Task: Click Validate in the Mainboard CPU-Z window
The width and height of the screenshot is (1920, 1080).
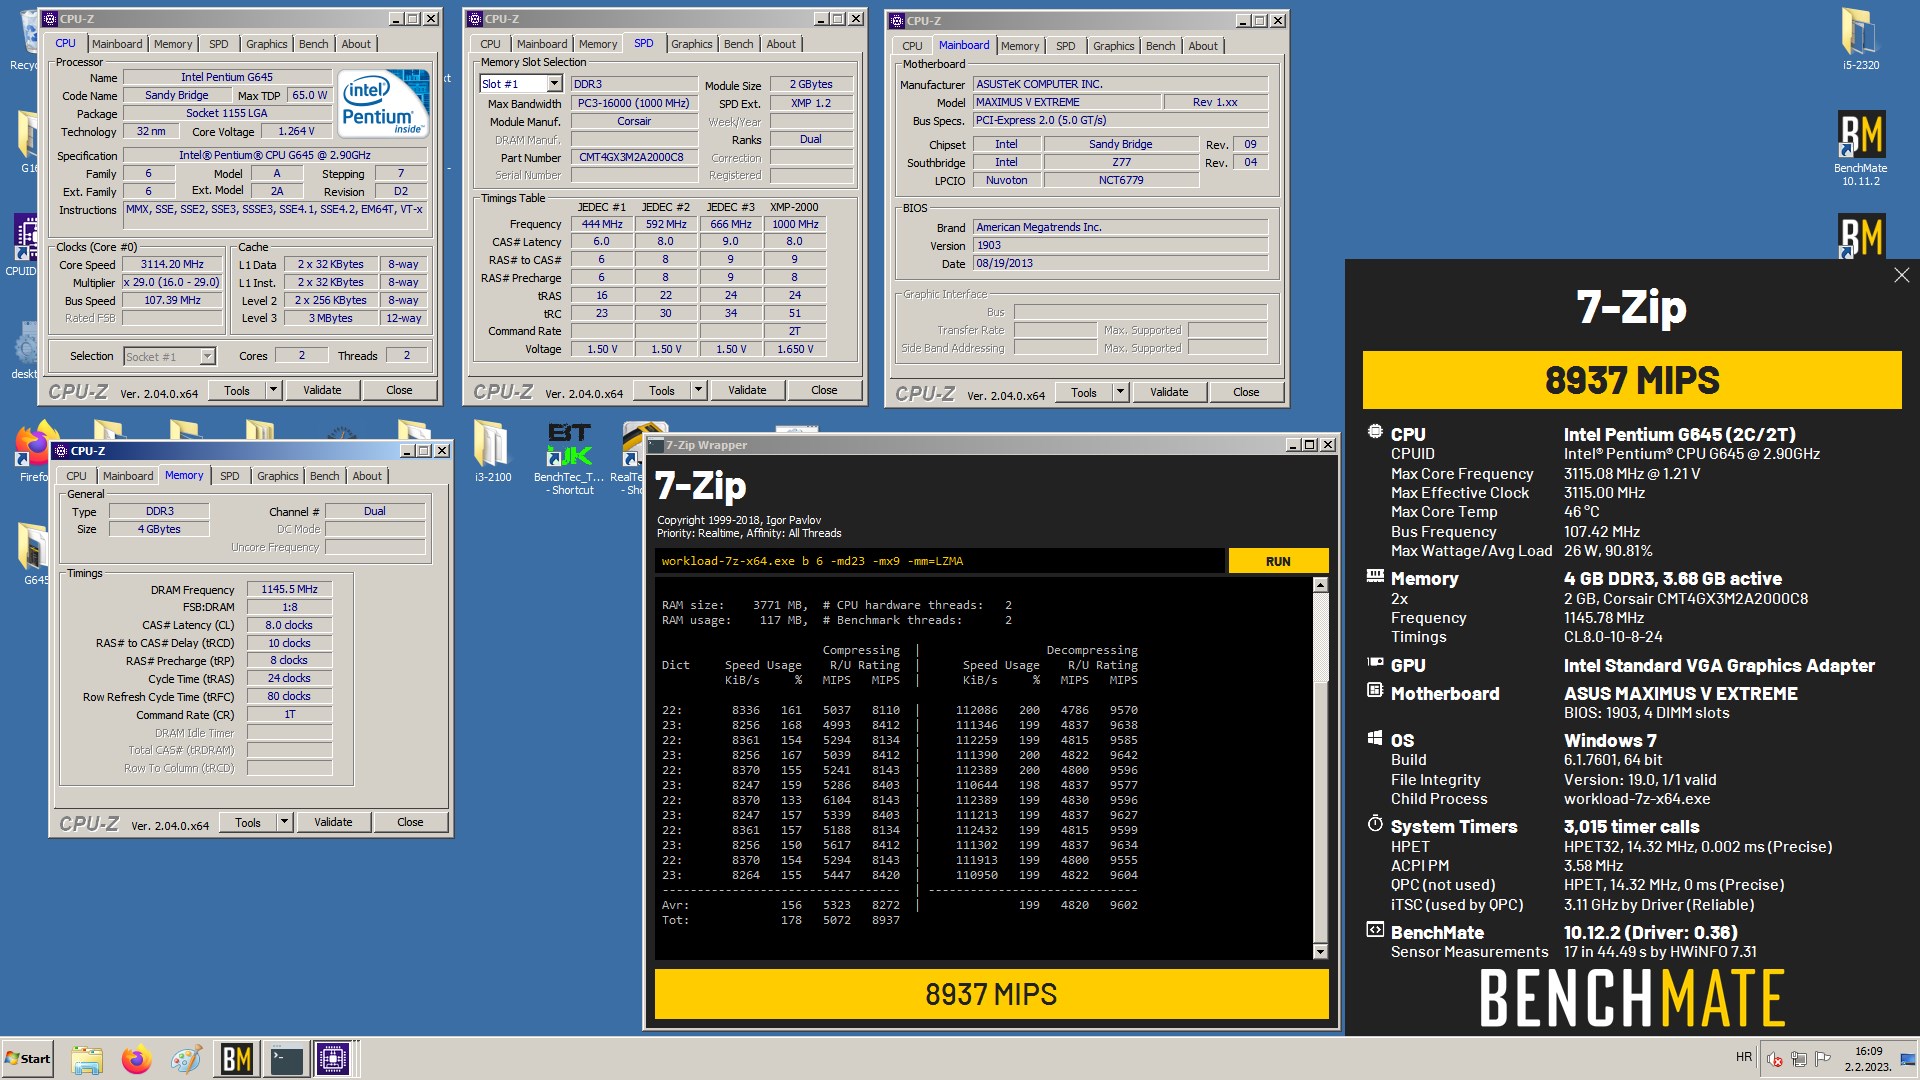Action: pyautogui.click(x=1169, y=393)
